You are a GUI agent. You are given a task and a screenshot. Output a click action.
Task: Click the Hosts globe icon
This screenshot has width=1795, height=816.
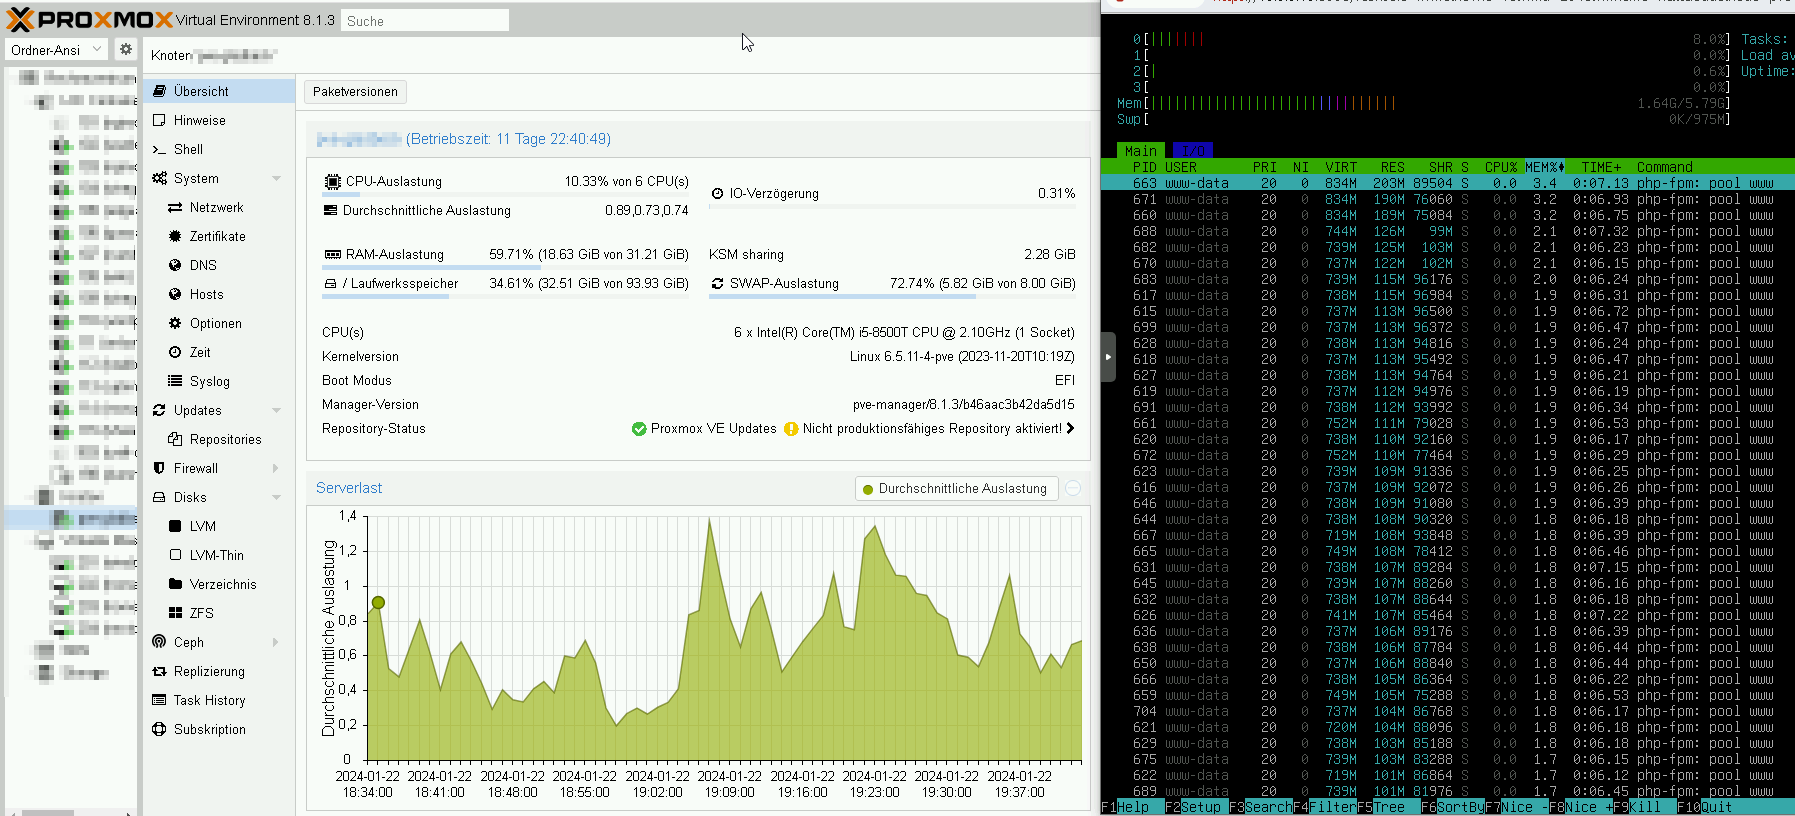click(x=175, y=294)
